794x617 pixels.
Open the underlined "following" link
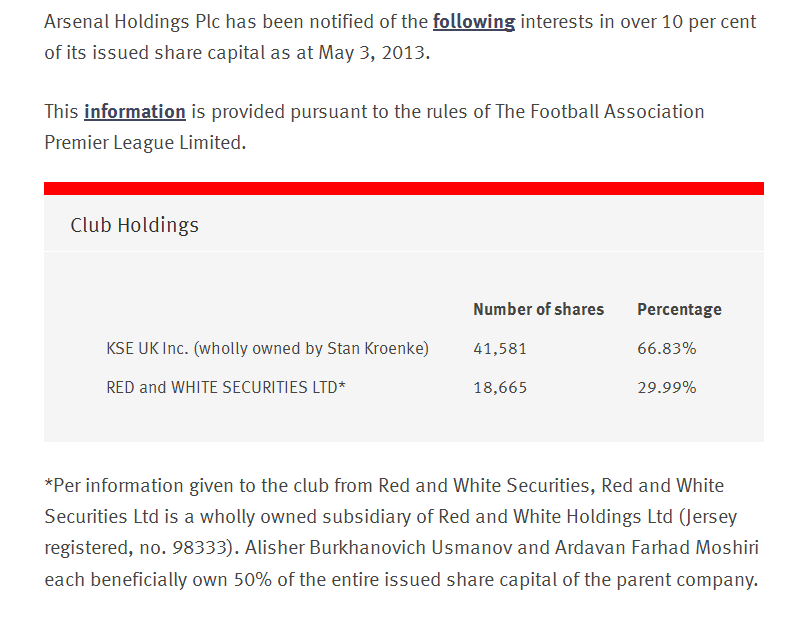click(473, 21)
